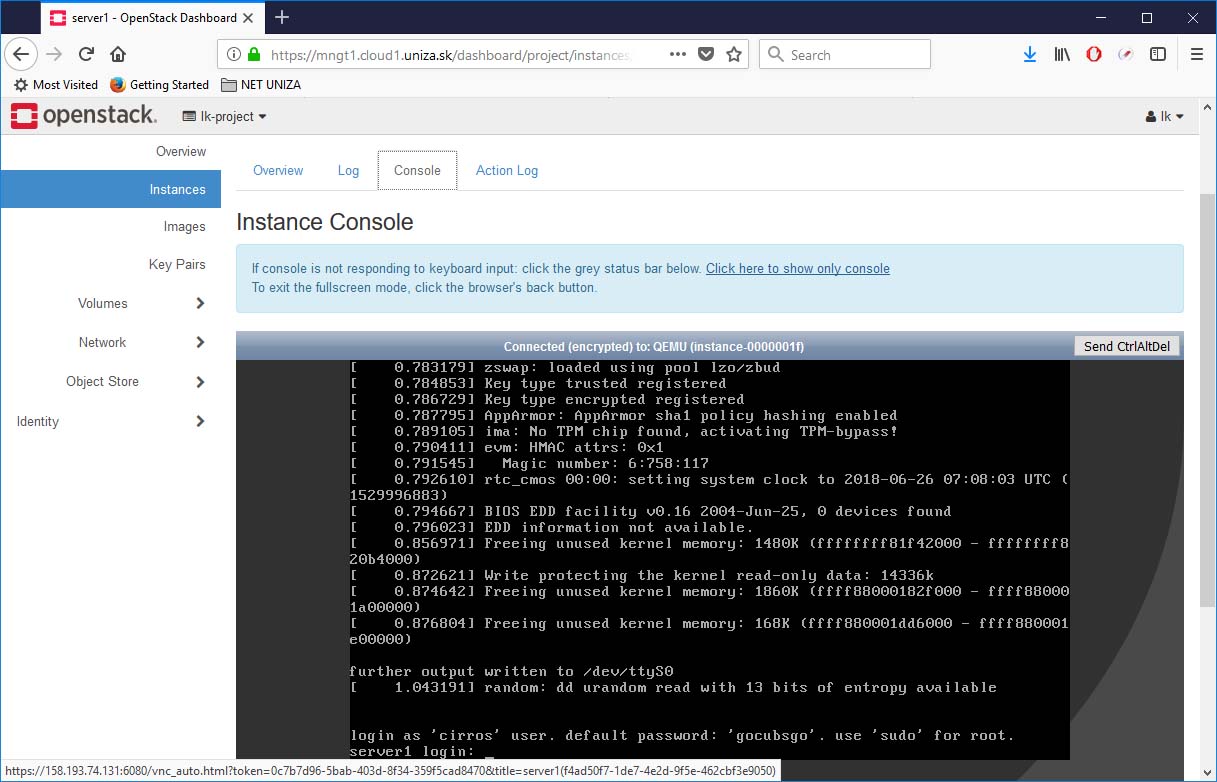The height and width of the screenshot is (782, 1217).
Task: Open the Library icon
Action: tap(1062, 55)
